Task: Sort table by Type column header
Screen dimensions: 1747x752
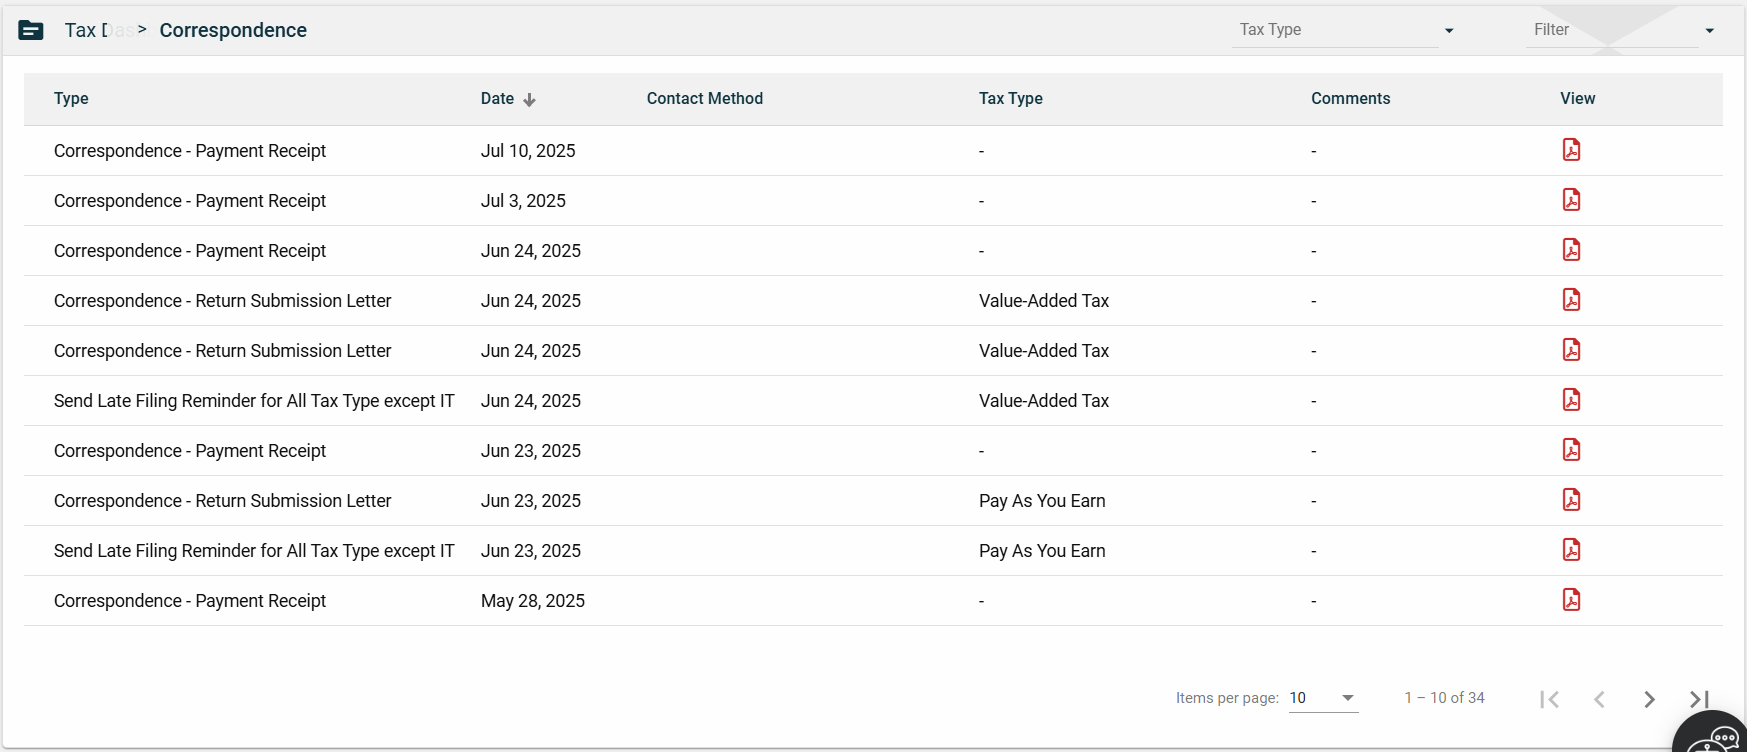Action: pyautogui.click(x=71, y=99)
